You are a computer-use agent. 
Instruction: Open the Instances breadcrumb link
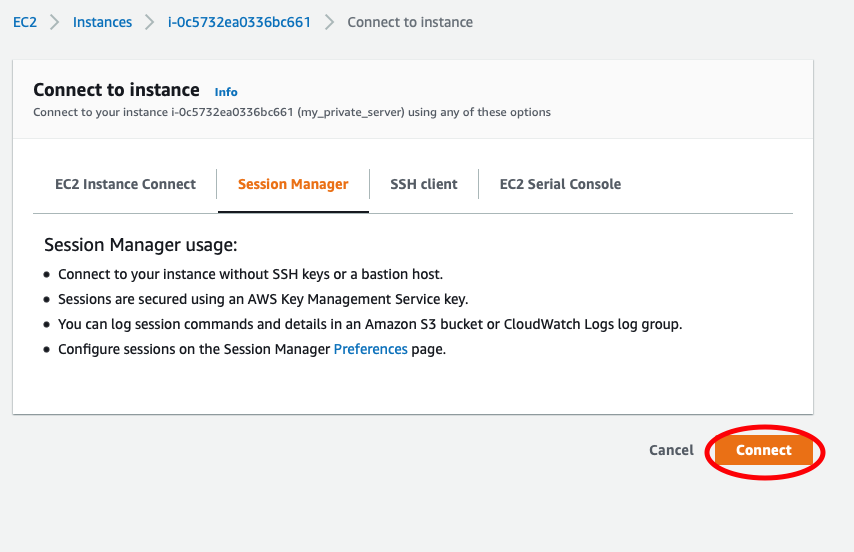click(102, 22)
